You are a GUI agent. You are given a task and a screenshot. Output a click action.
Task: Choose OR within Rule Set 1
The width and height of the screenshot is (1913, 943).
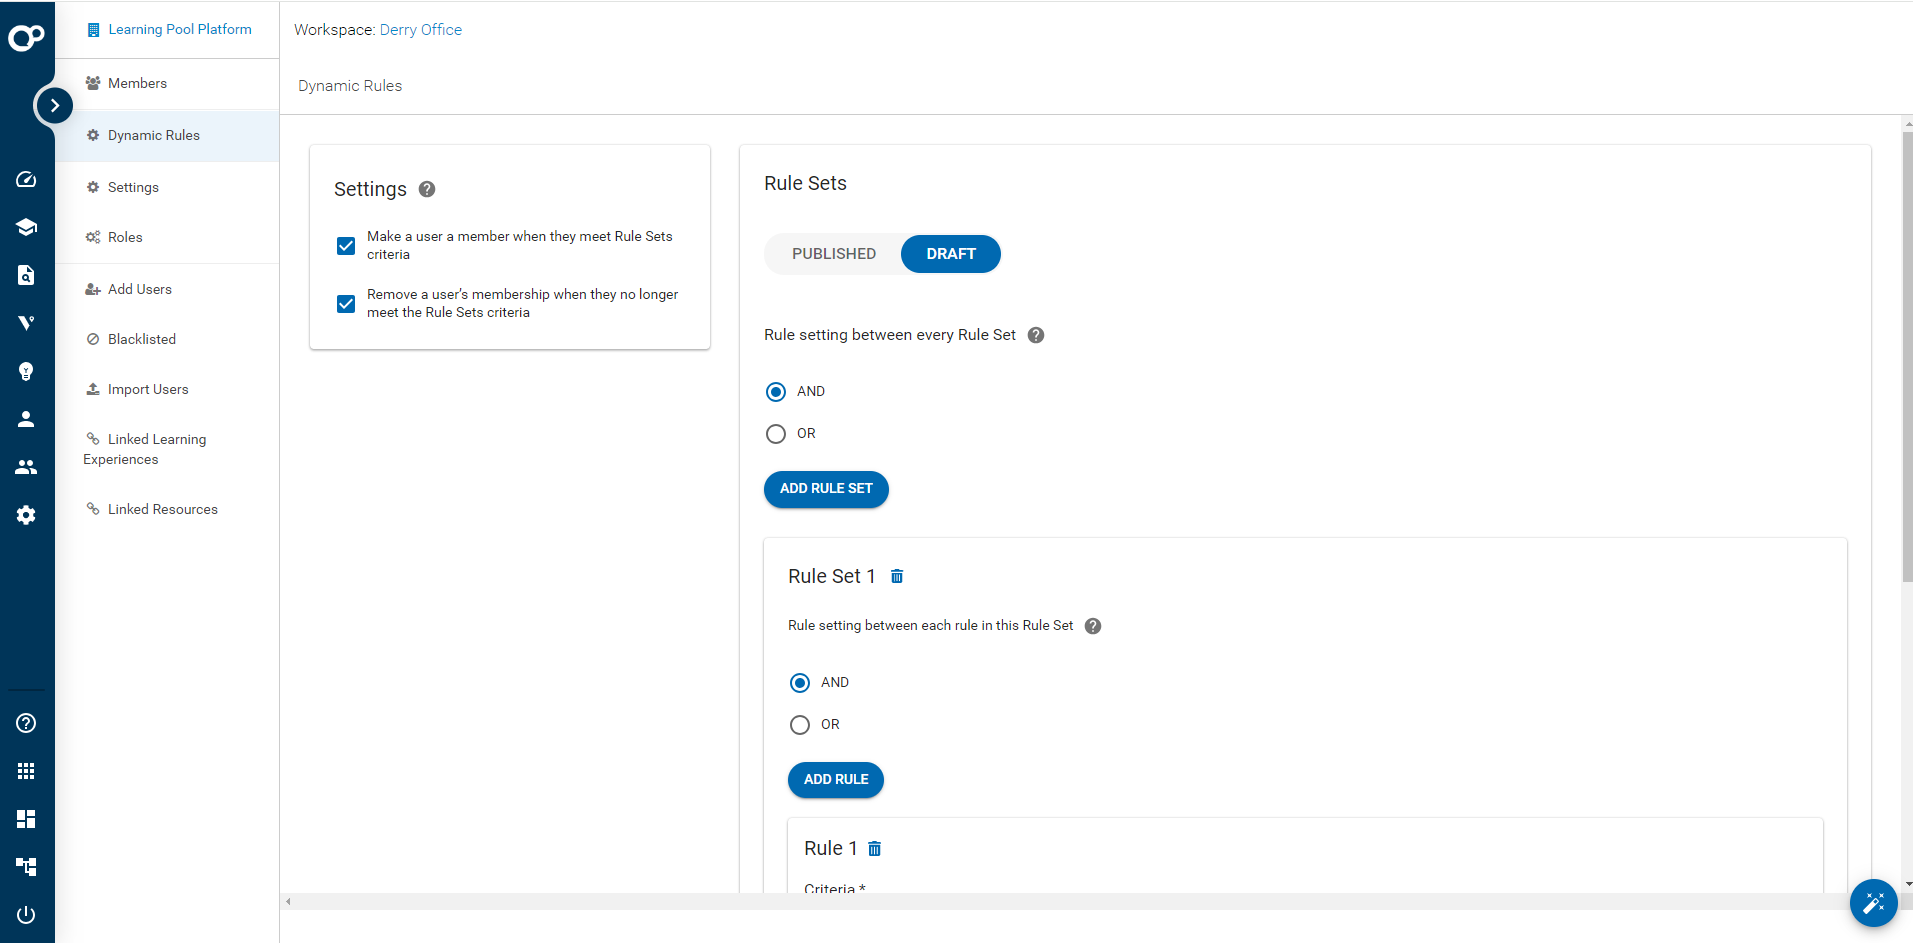(x=799, y=724)
